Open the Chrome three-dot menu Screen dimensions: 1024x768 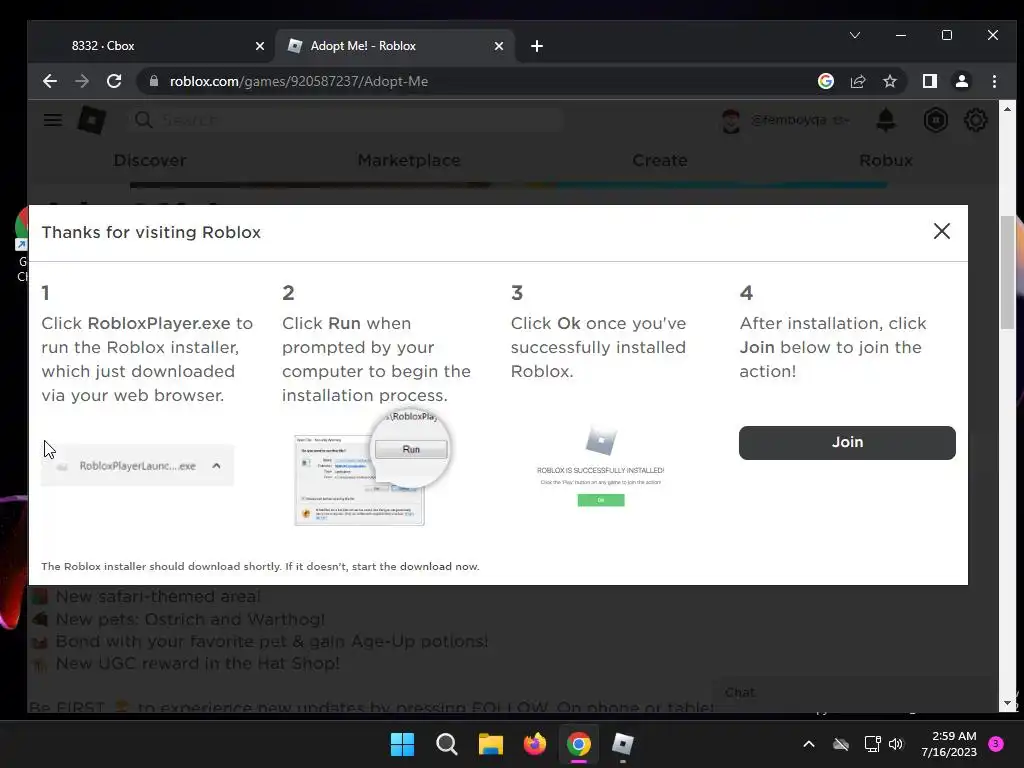(x=994, y=81)
